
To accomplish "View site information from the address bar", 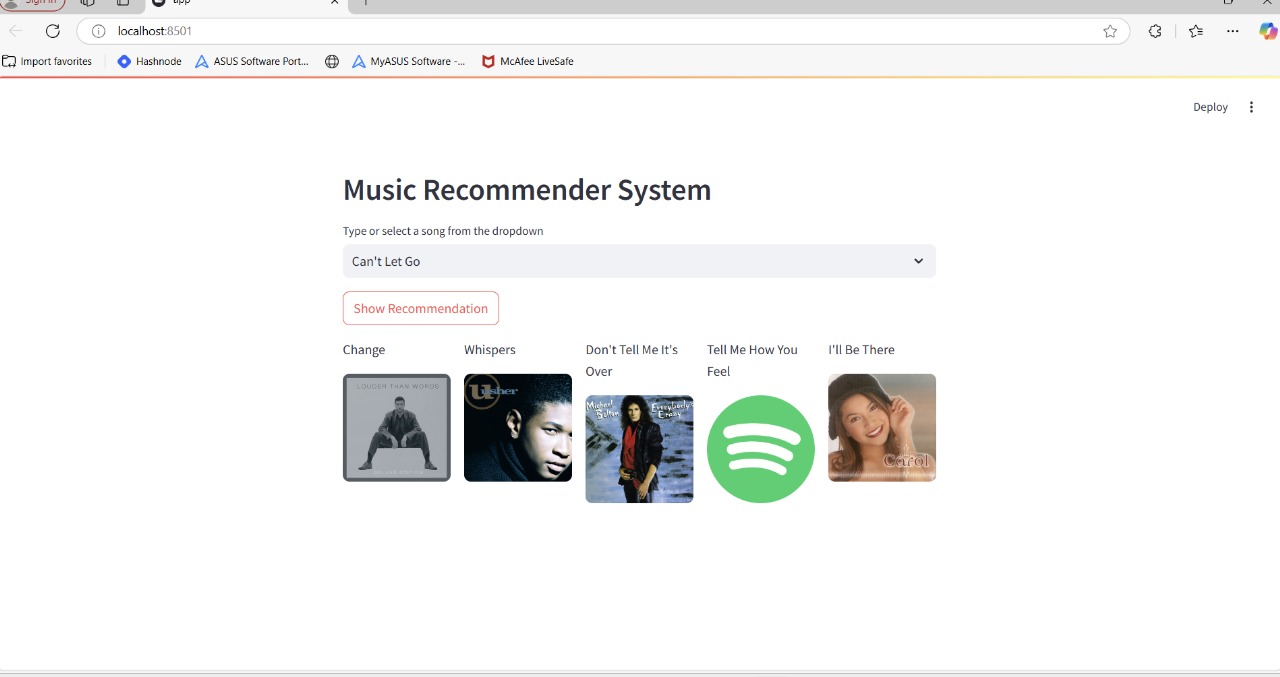I will 97,31.
